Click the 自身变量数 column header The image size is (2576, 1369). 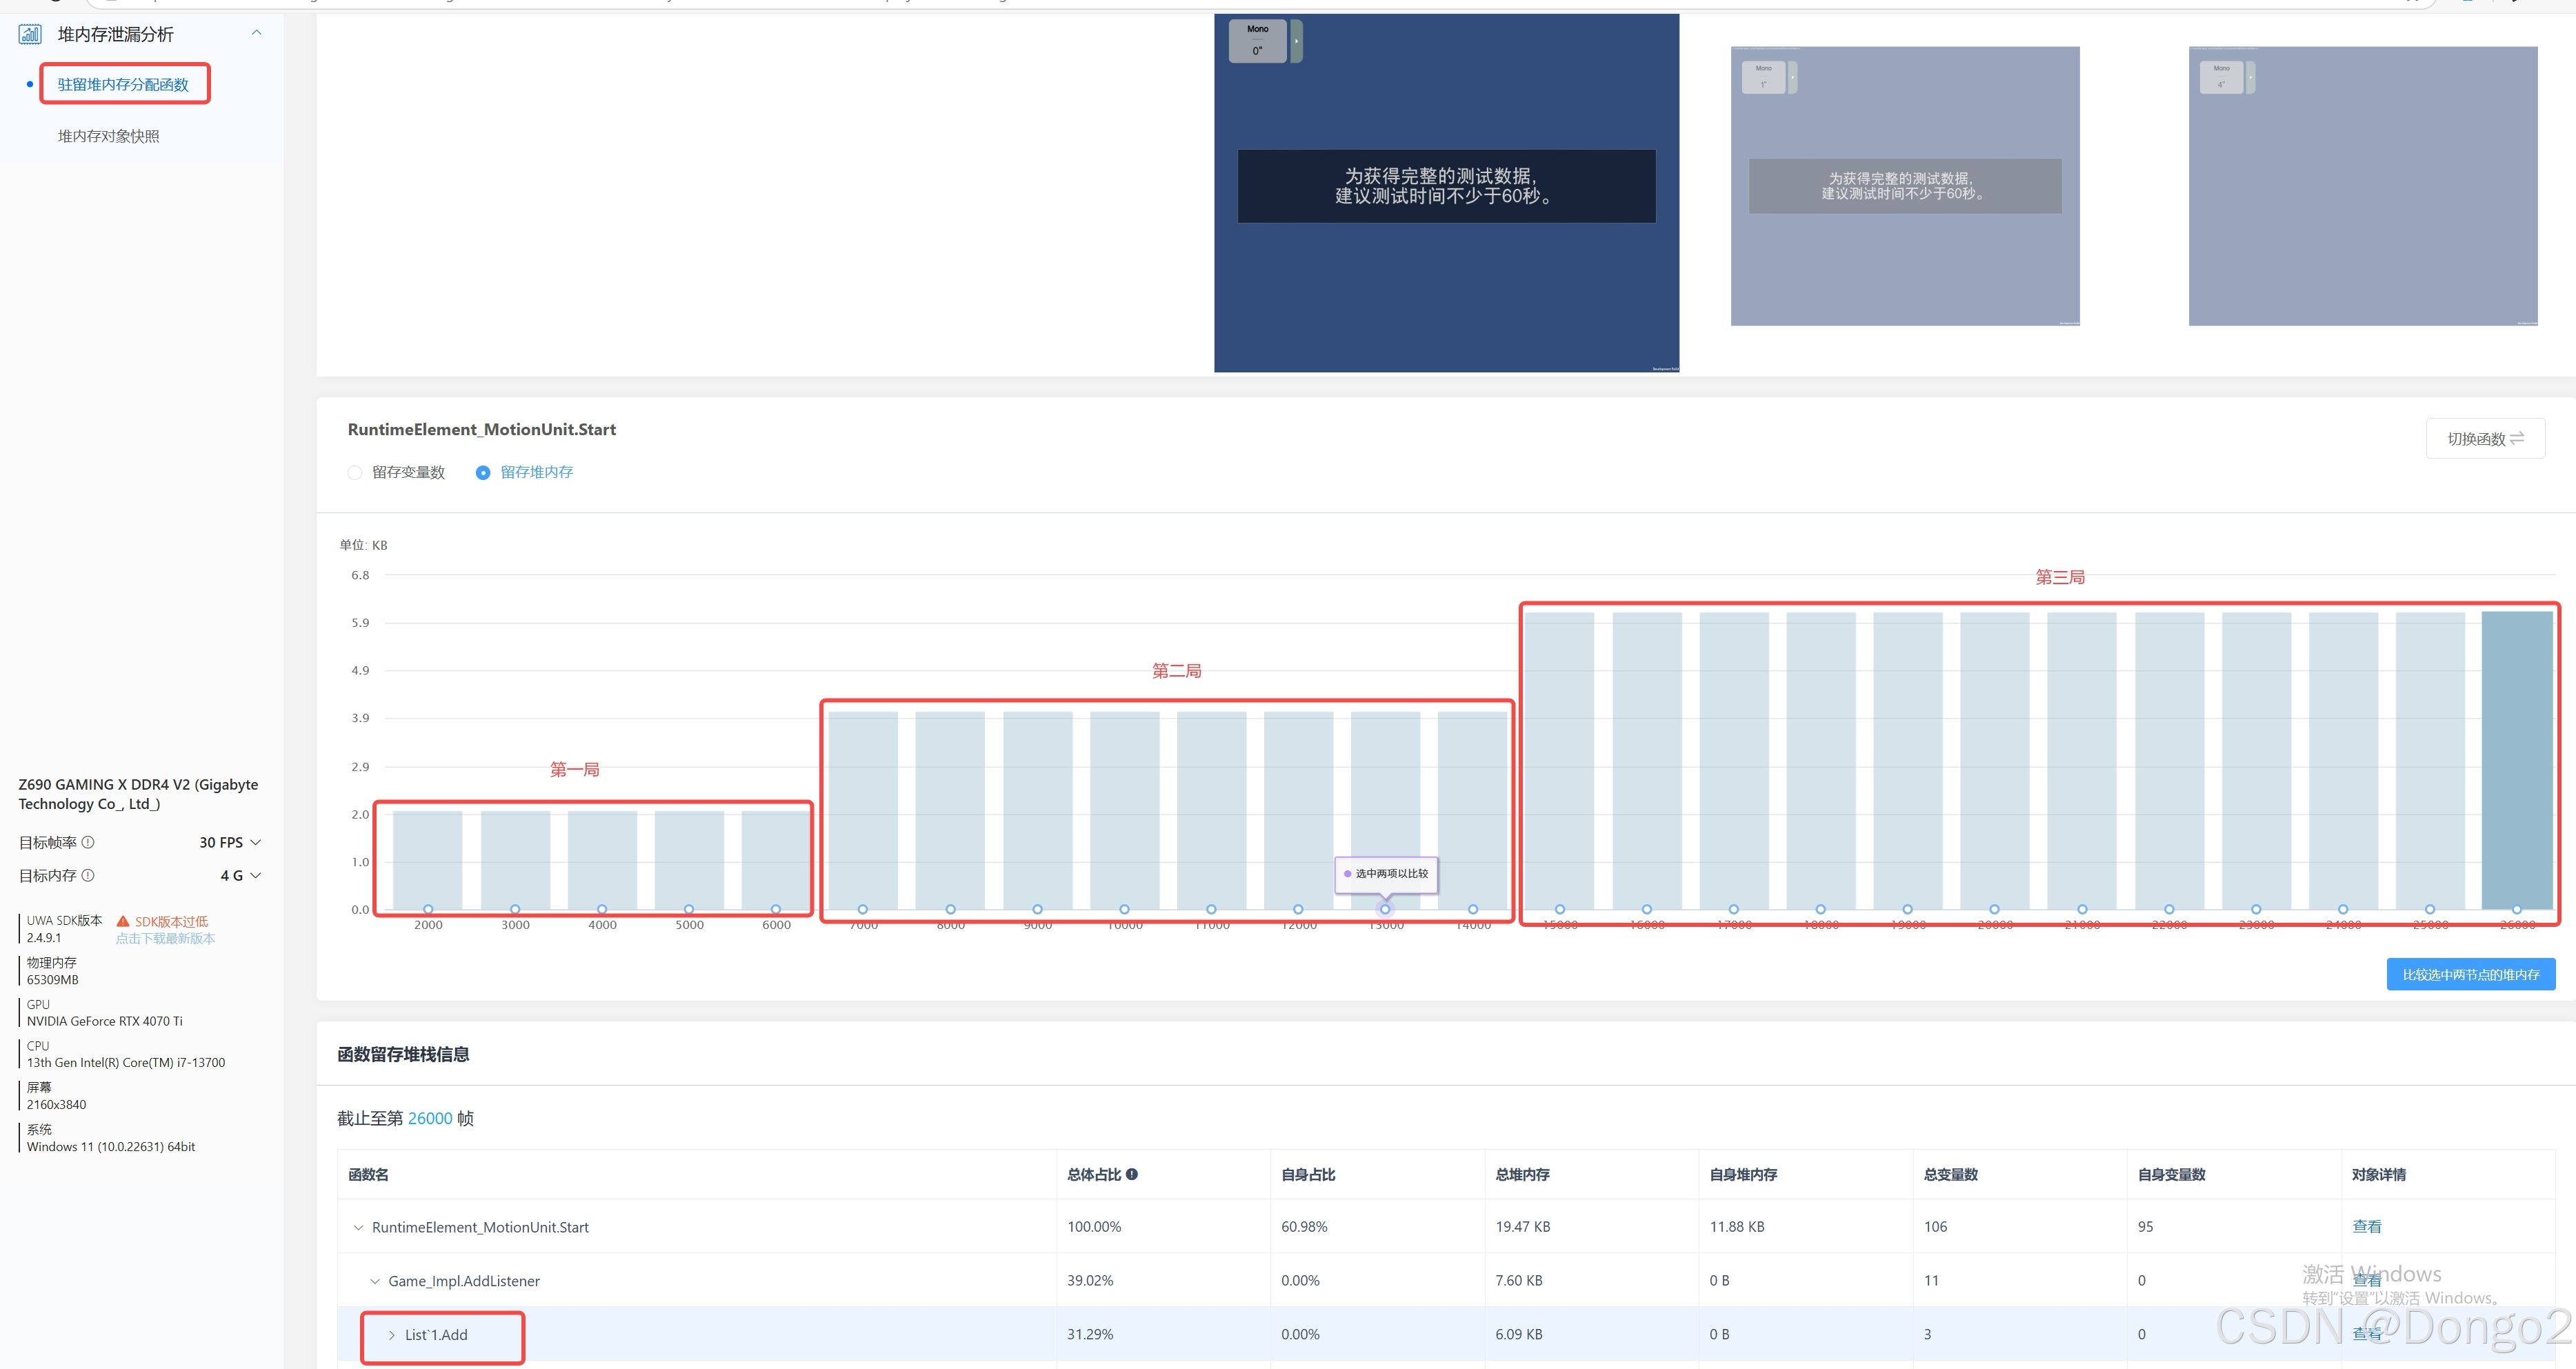coord(2171,1174)
